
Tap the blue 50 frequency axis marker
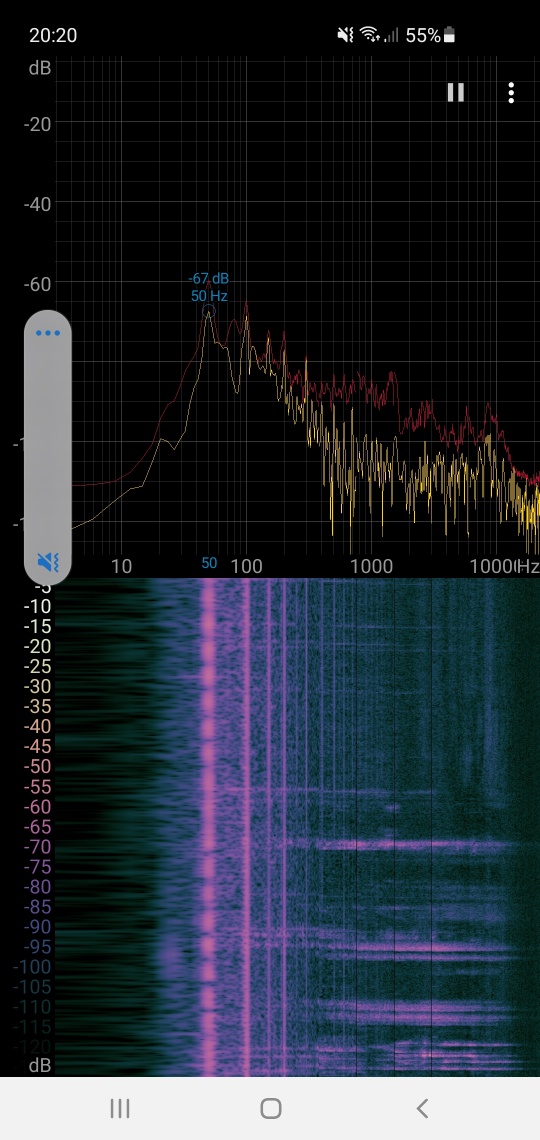pyautogui.click(x=209, y=563)
